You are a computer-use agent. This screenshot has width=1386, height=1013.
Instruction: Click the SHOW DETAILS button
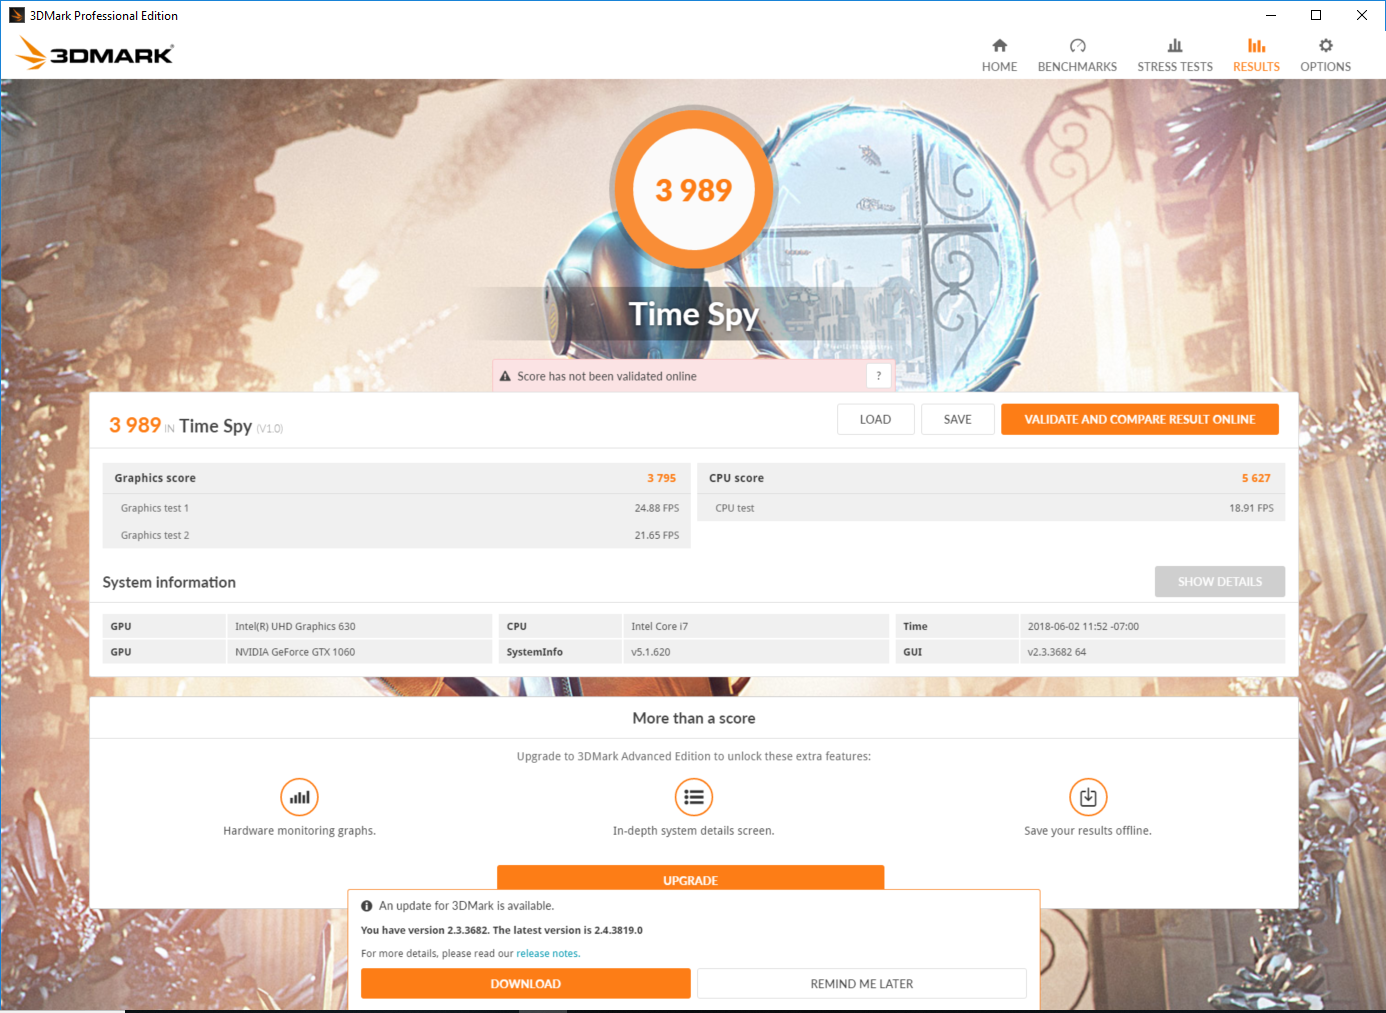point(1219,581)
